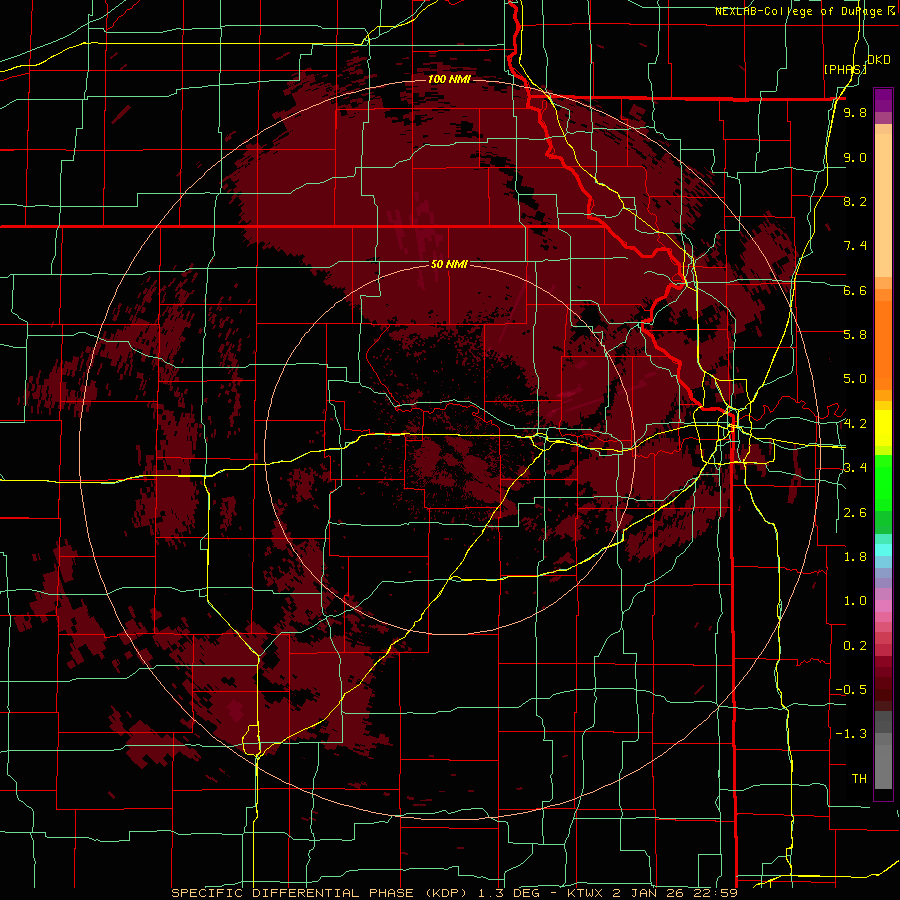The width and height of the screenshot is (900, 900).
Task: Pick the bright yellow color bar segment
Action: pos(883,428)
